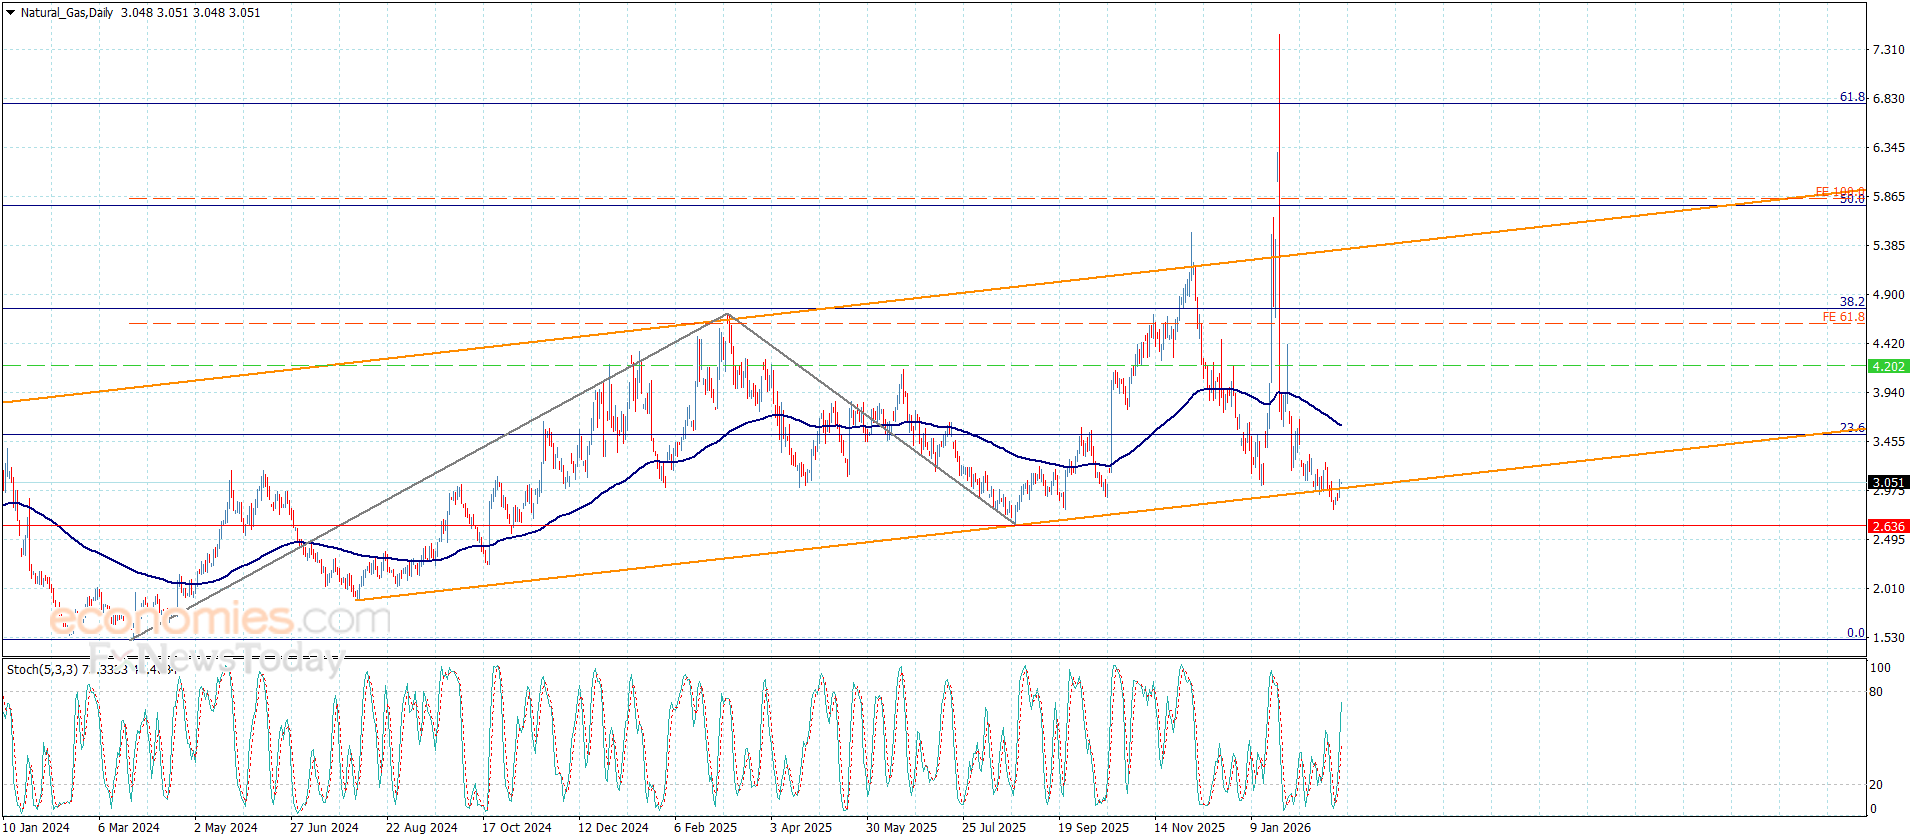Click the 61.8 Fibonacci level label
This screenshot has height=840, width=1916.
click(x=1851, y=97)
